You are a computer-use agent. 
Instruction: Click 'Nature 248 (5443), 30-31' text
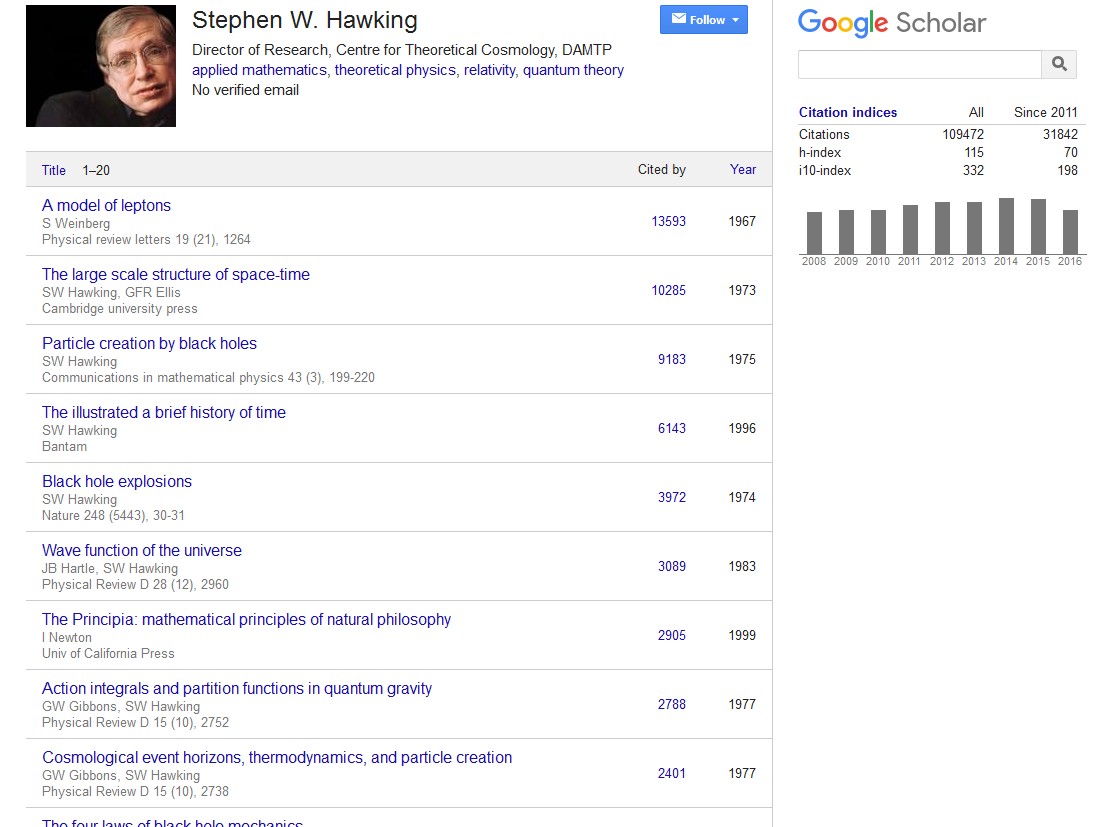click(113, 516)
